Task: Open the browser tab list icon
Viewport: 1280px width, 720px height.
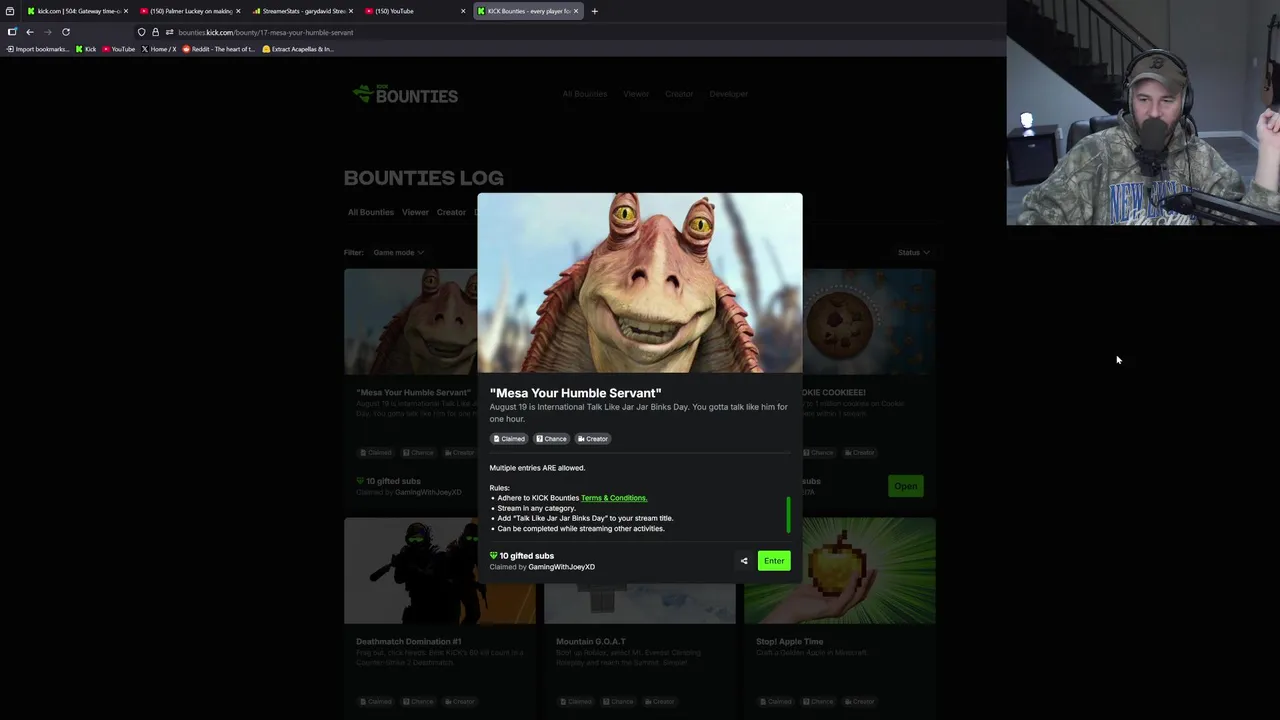Action: point(10,11)
